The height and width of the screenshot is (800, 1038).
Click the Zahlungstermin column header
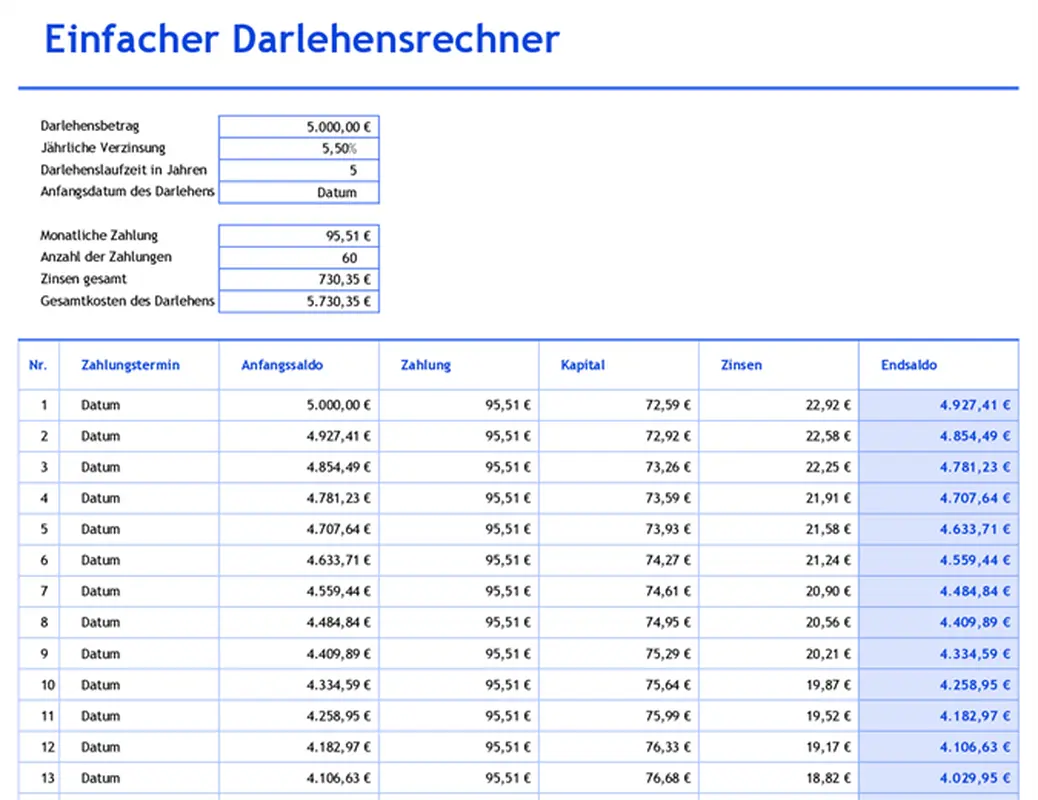[139, 365]
